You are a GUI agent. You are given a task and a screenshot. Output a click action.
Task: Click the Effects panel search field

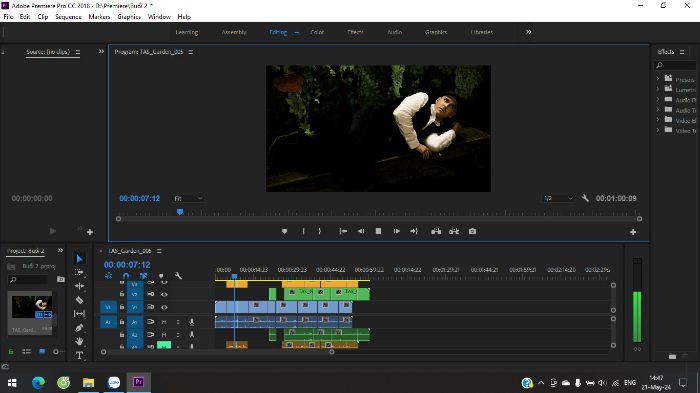tap(675, 66)
